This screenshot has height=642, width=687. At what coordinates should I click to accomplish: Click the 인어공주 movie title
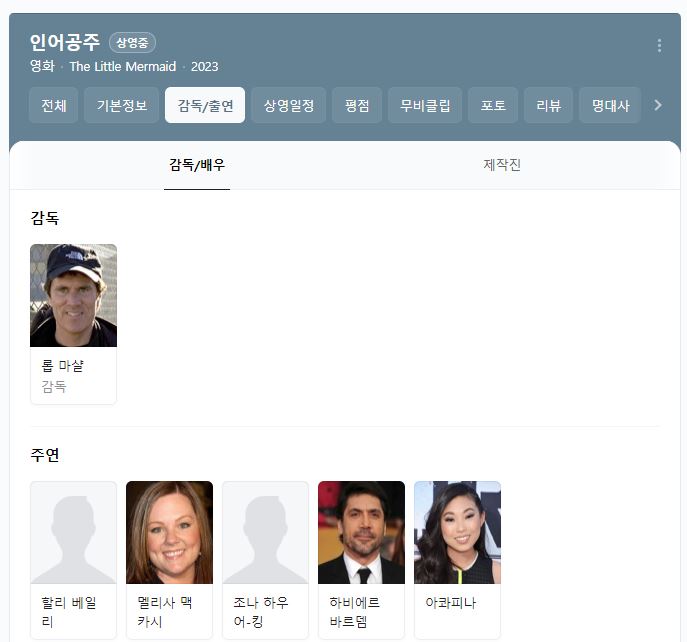pos(65,43)
